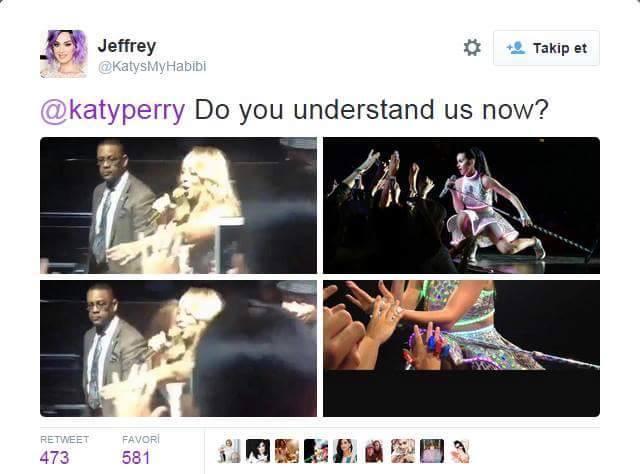
Task: Click sixth avatar in favoriters row
Action: [374, 451]
